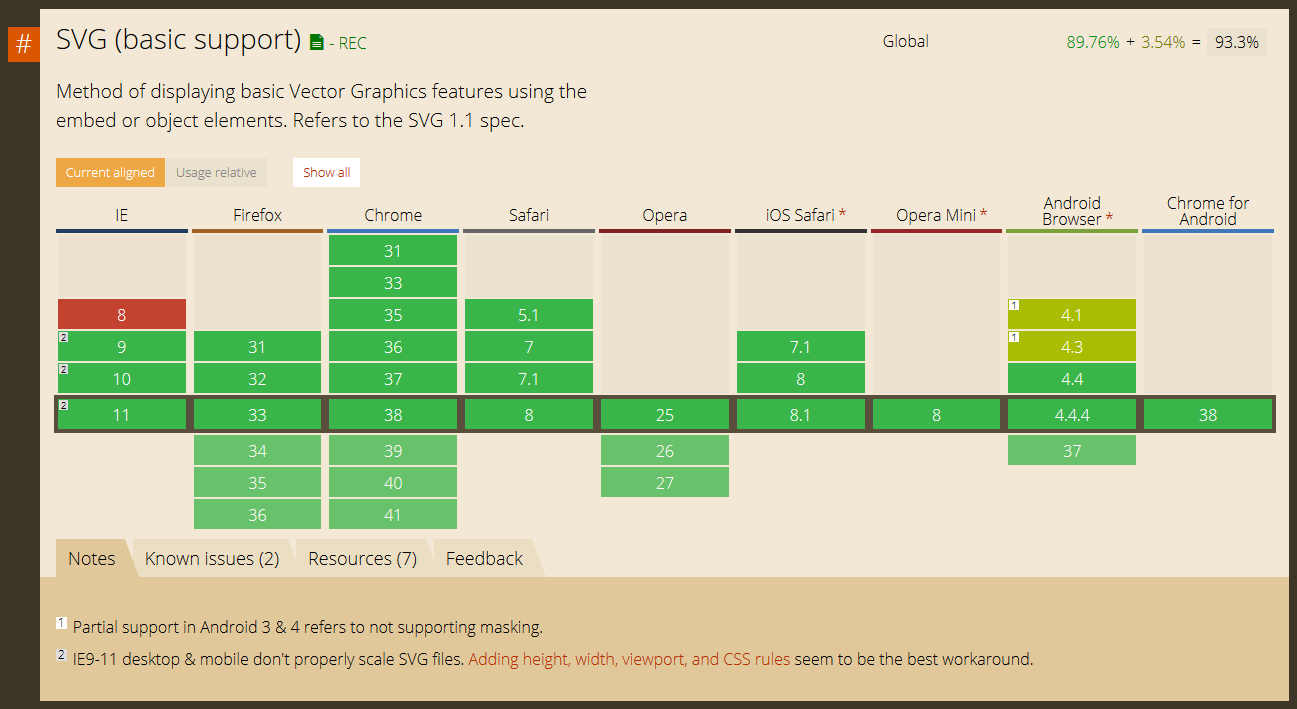This screenshot has height=709, width=1297.
Task: Select the Chrome 40 cell
Action: point(393,482)
